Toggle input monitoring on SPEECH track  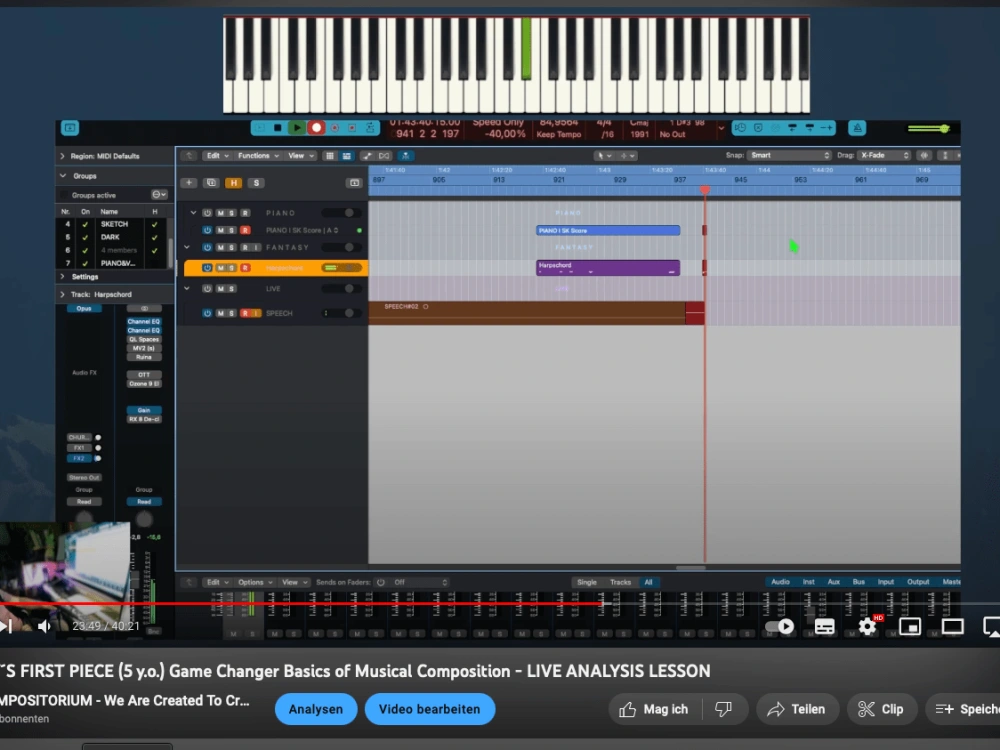point(256,313)
